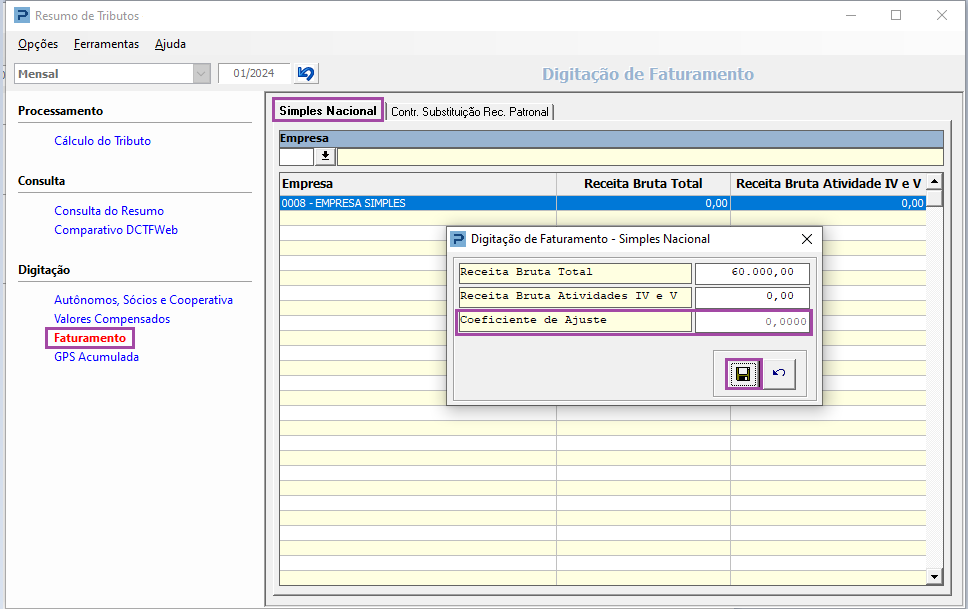Click the Resumo de Tributos app icon in the title bar
968x609 pixels.
[x=22, y=15]
